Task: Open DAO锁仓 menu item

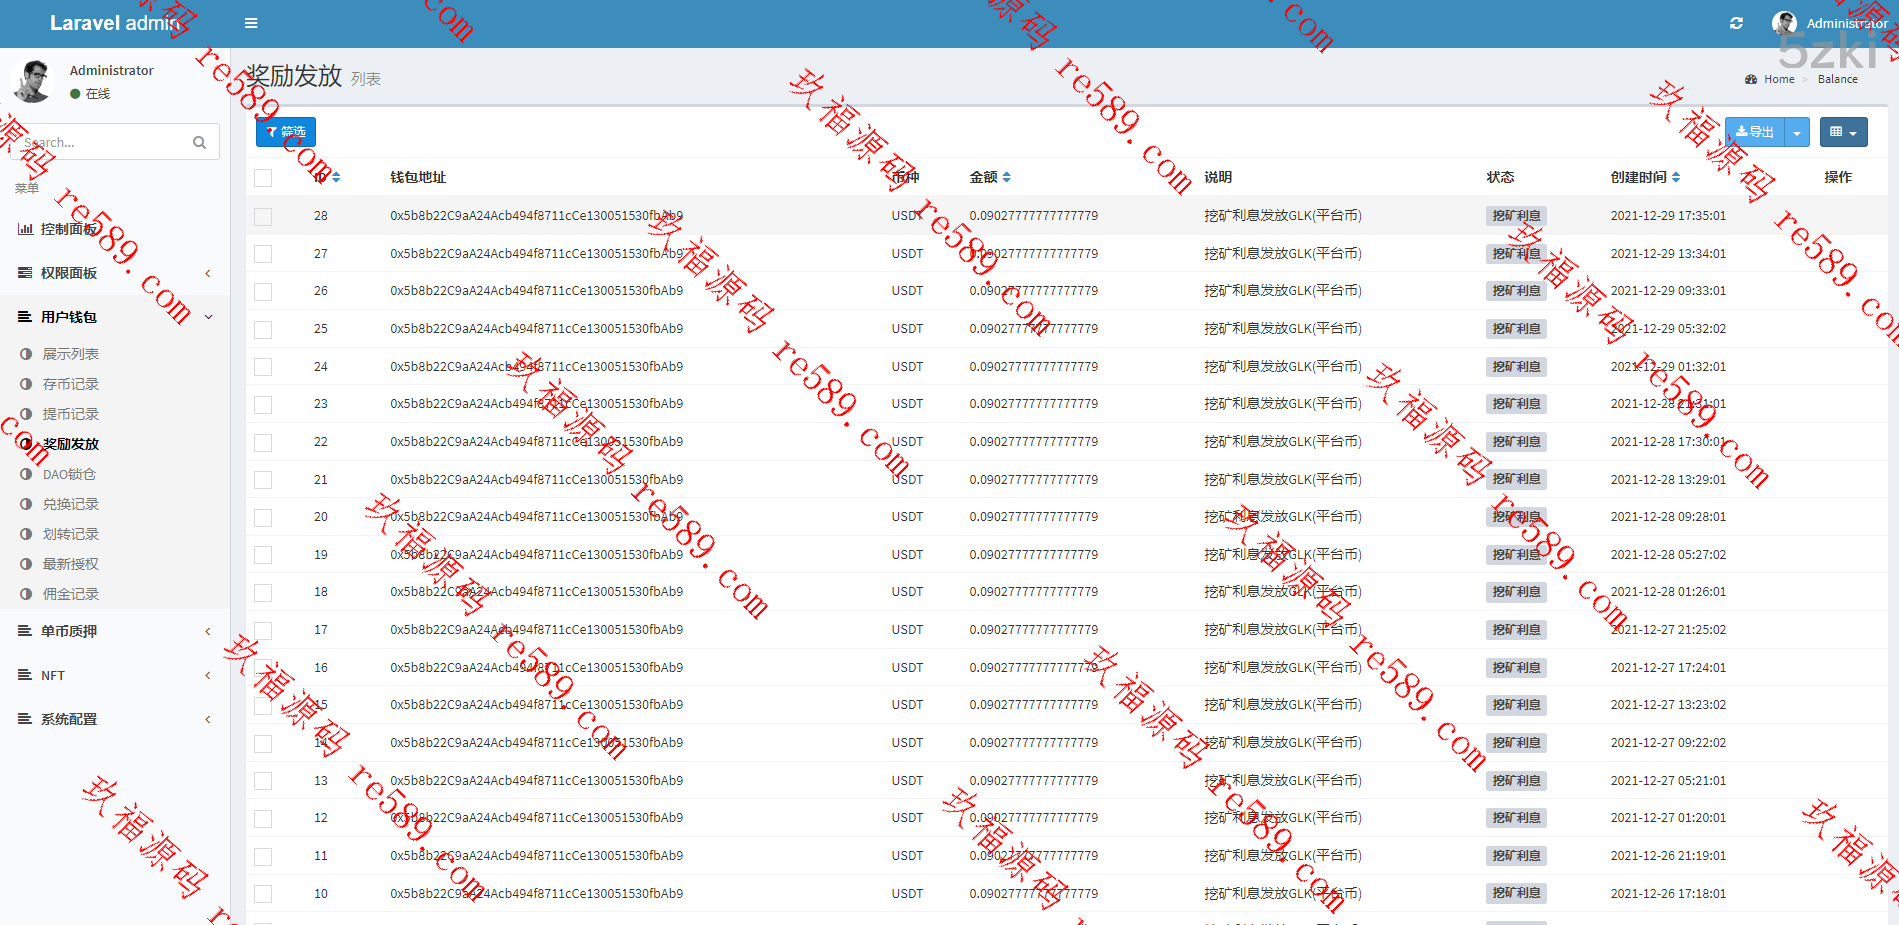Action: pos(69,474)
